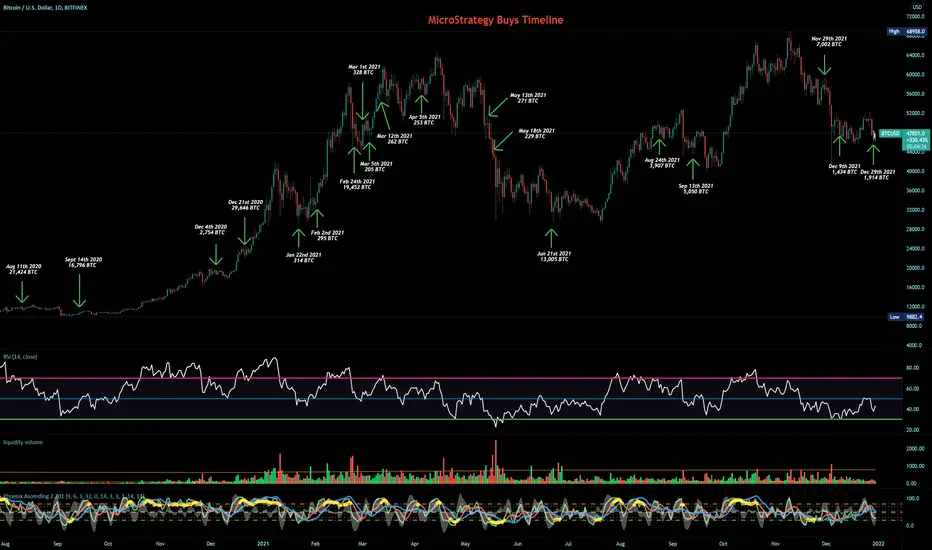Click the 2021 label on time axis
This screenshot has height=550, width=932.
pyautogui.click(x=263, y=543)
